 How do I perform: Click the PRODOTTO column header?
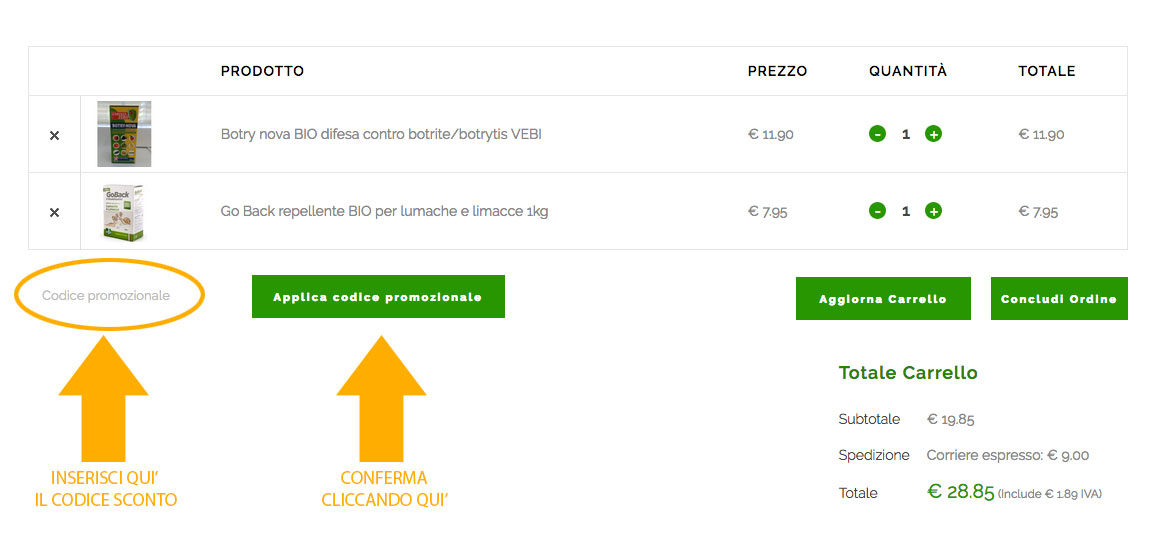[x=262, y=71]
